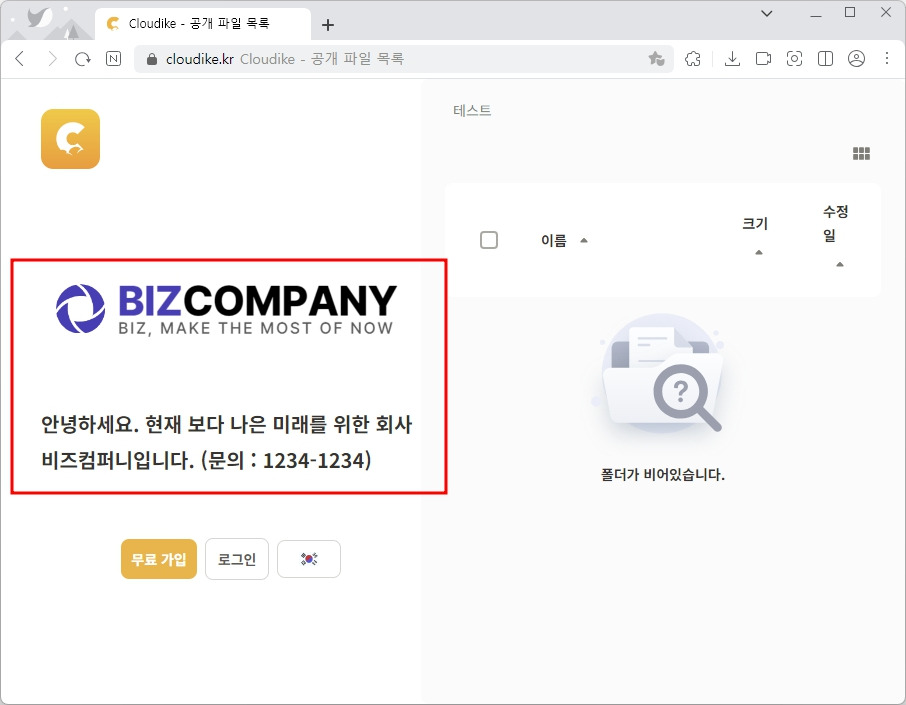Click the 수정일 column header

(836, 223)
